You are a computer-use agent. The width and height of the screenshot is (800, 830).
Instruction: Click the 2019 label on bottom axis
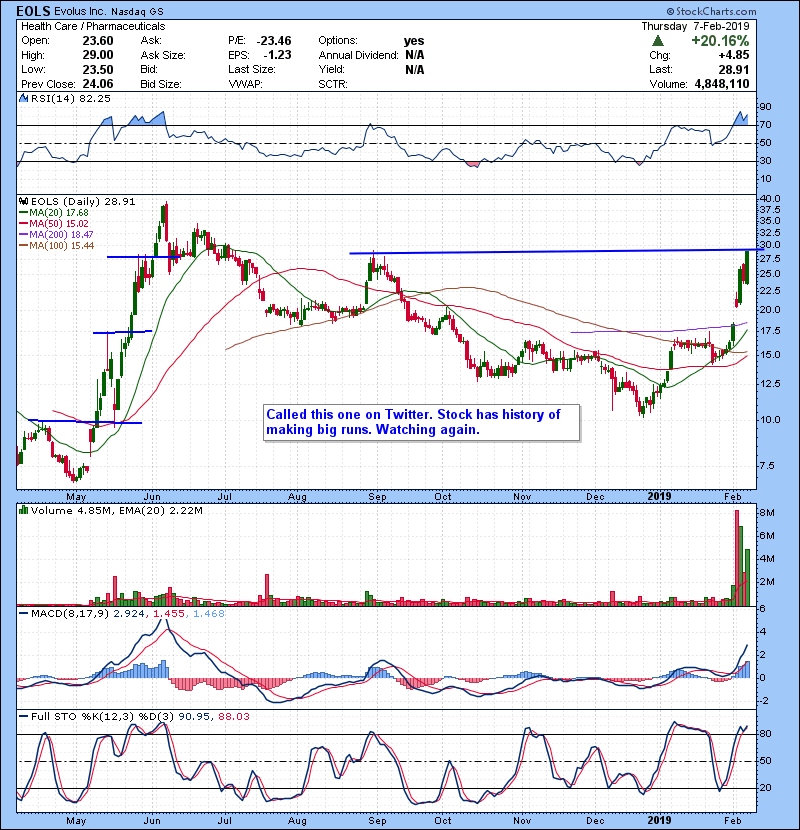[x=659, y=820]
